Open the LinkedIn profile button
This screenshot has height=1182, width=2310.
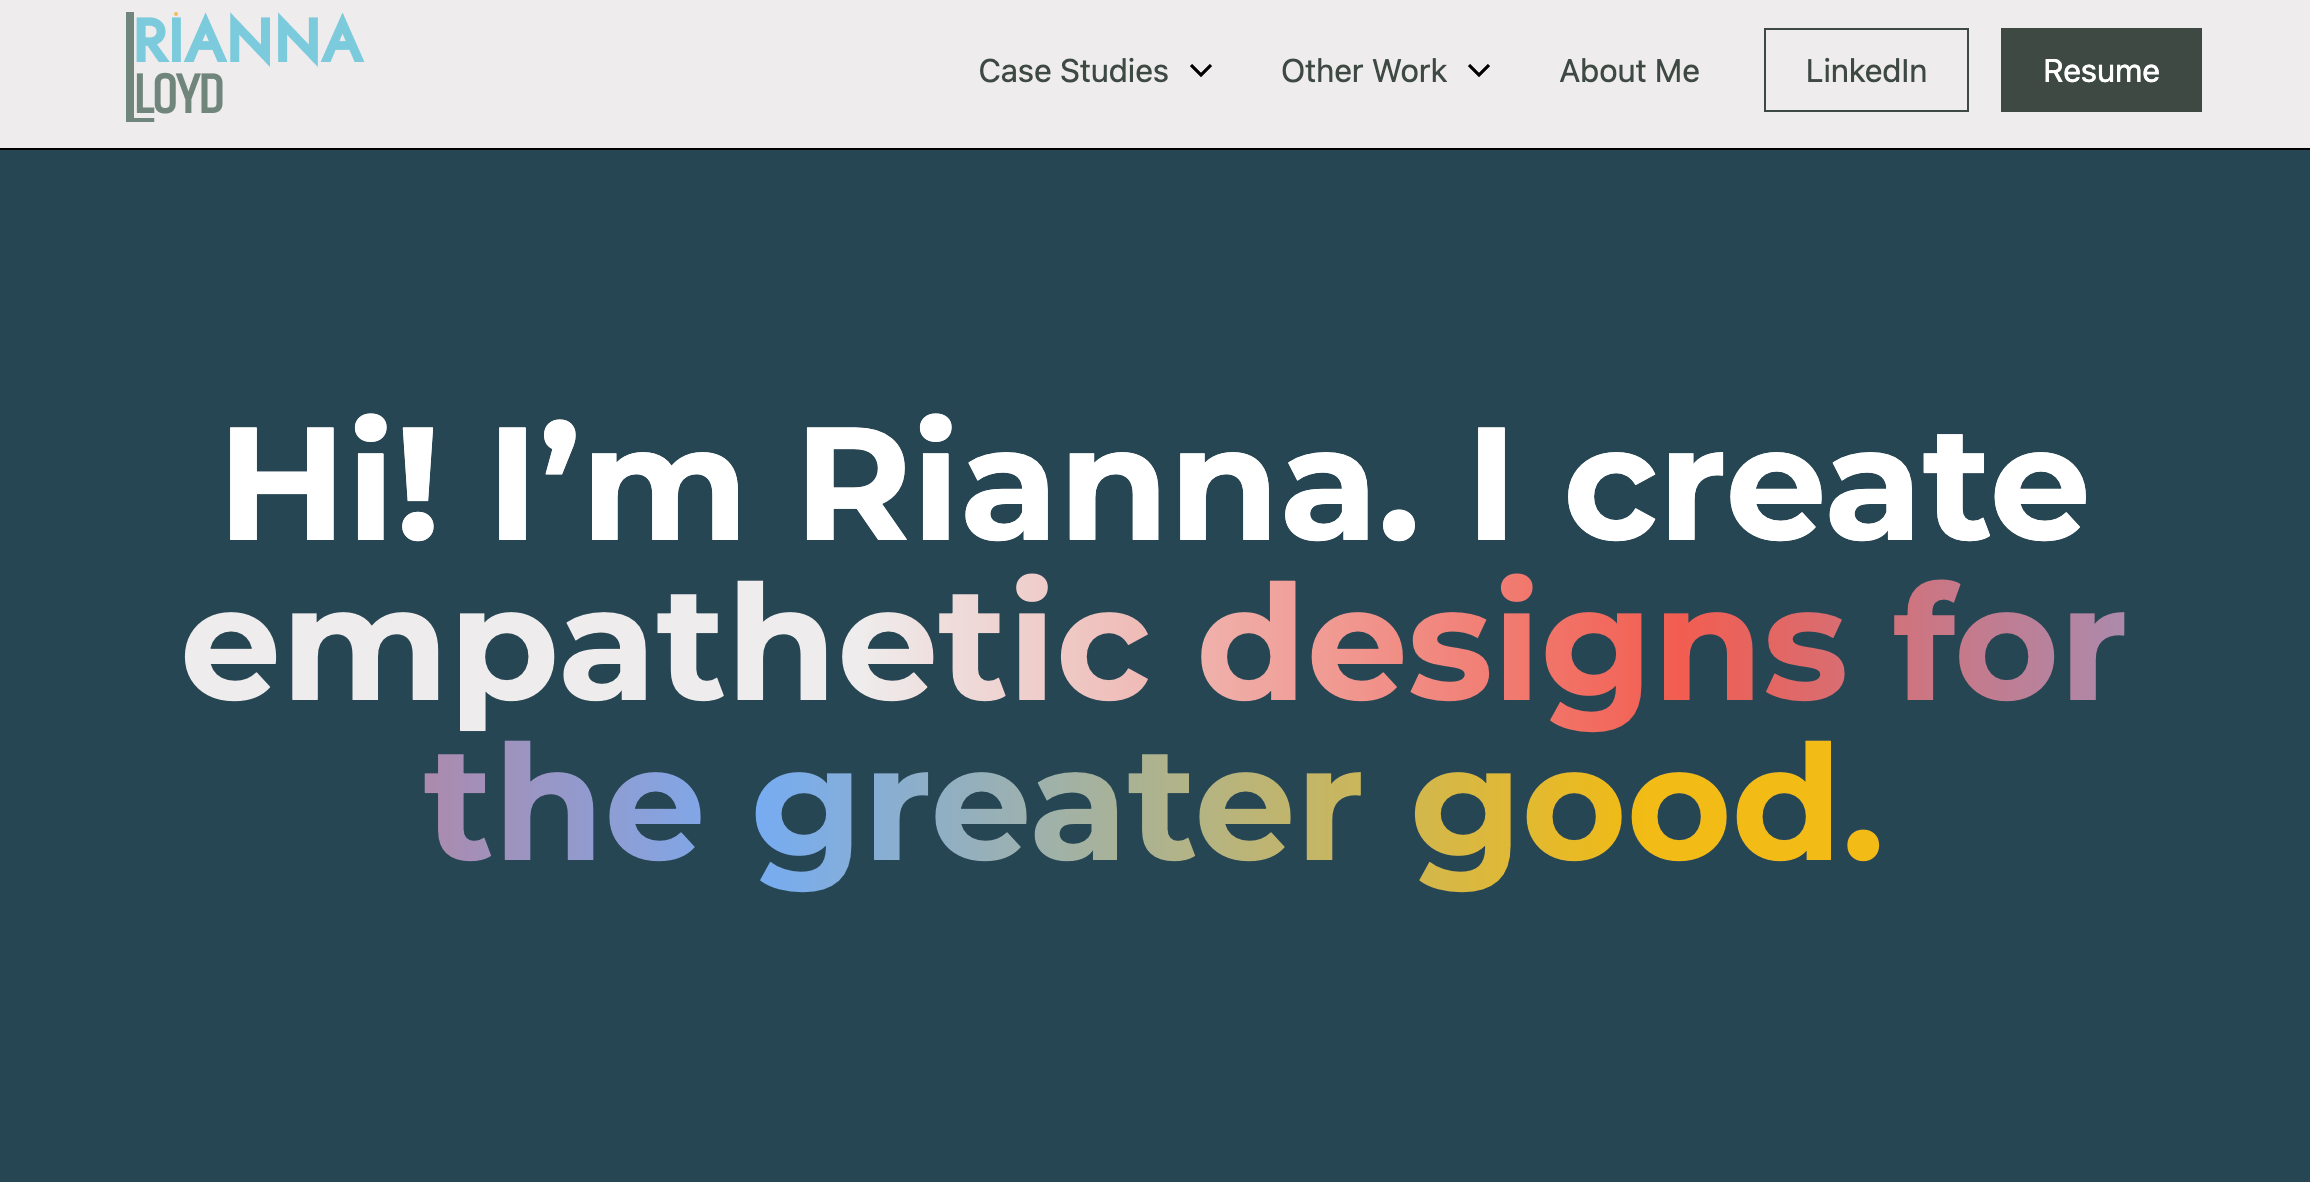(x=1866, y=69)
